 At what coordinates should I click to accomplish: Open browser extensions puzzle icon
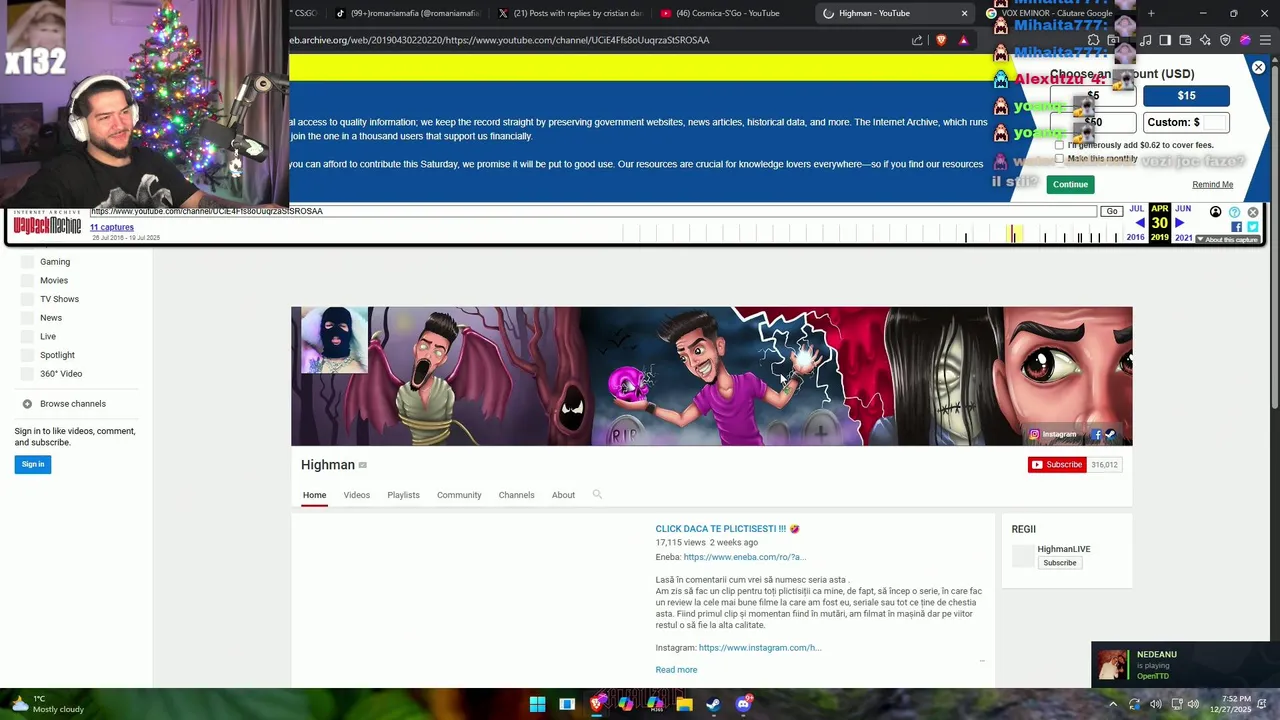point(1093,40)
